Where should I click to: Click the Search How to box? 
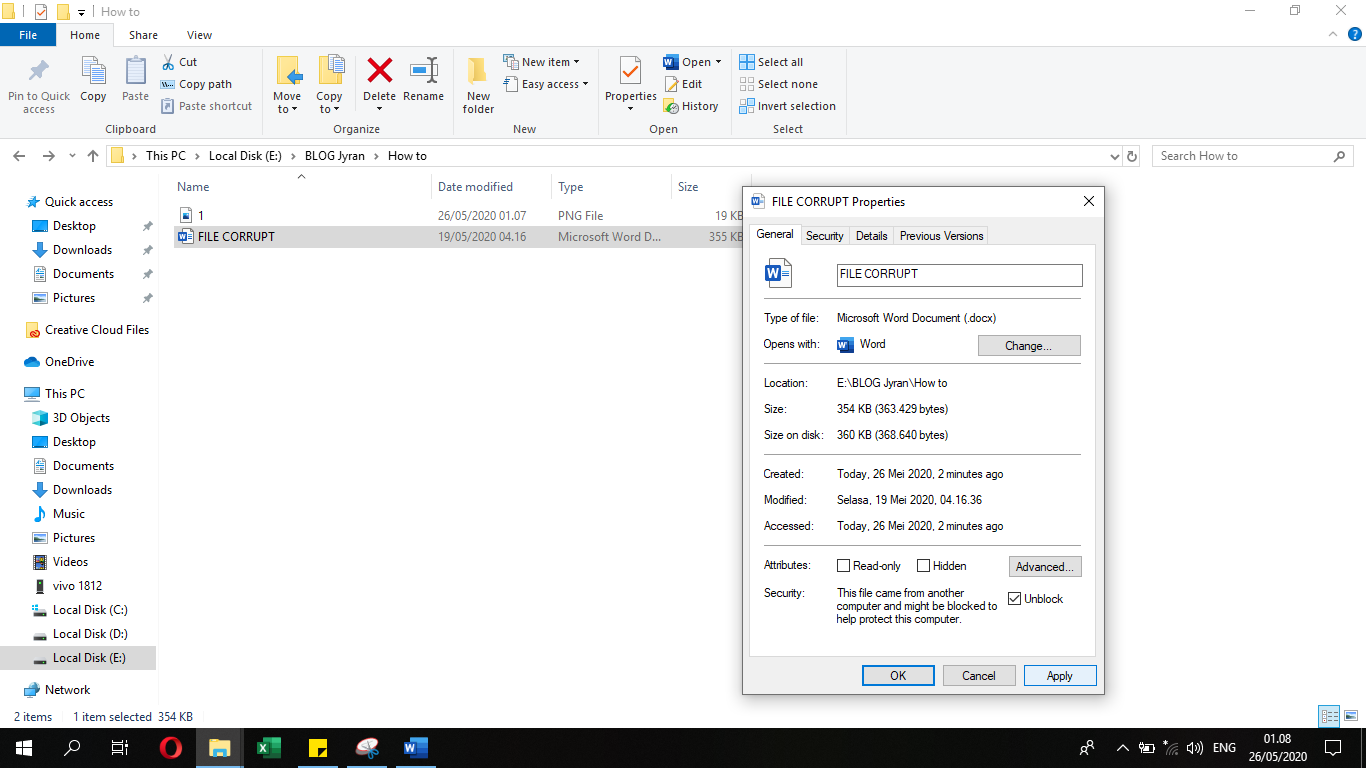pos(1253,156)
